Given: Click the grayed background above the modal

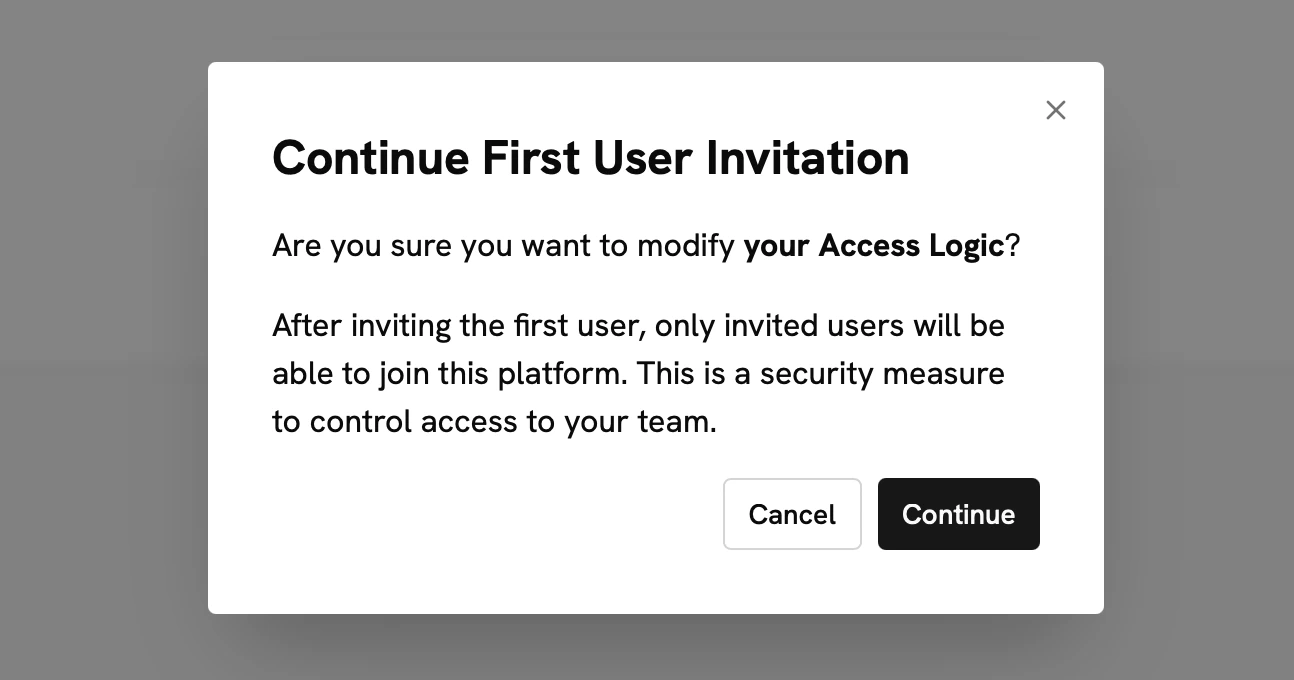Looking at the screenshot, I should coord(647,25).
